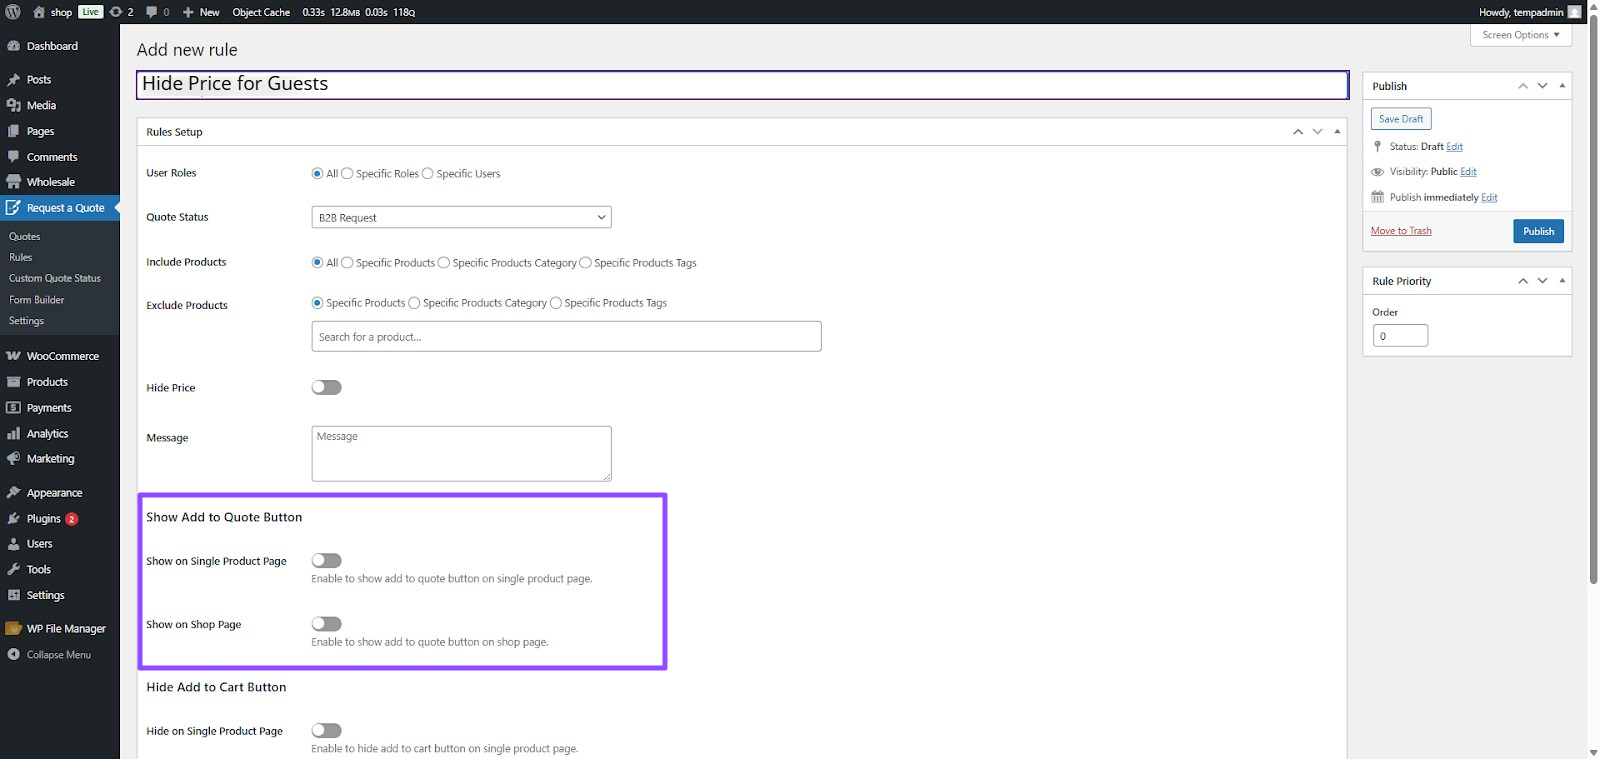
Task: Click the Wholesale store icon
Action: (13, 182)
